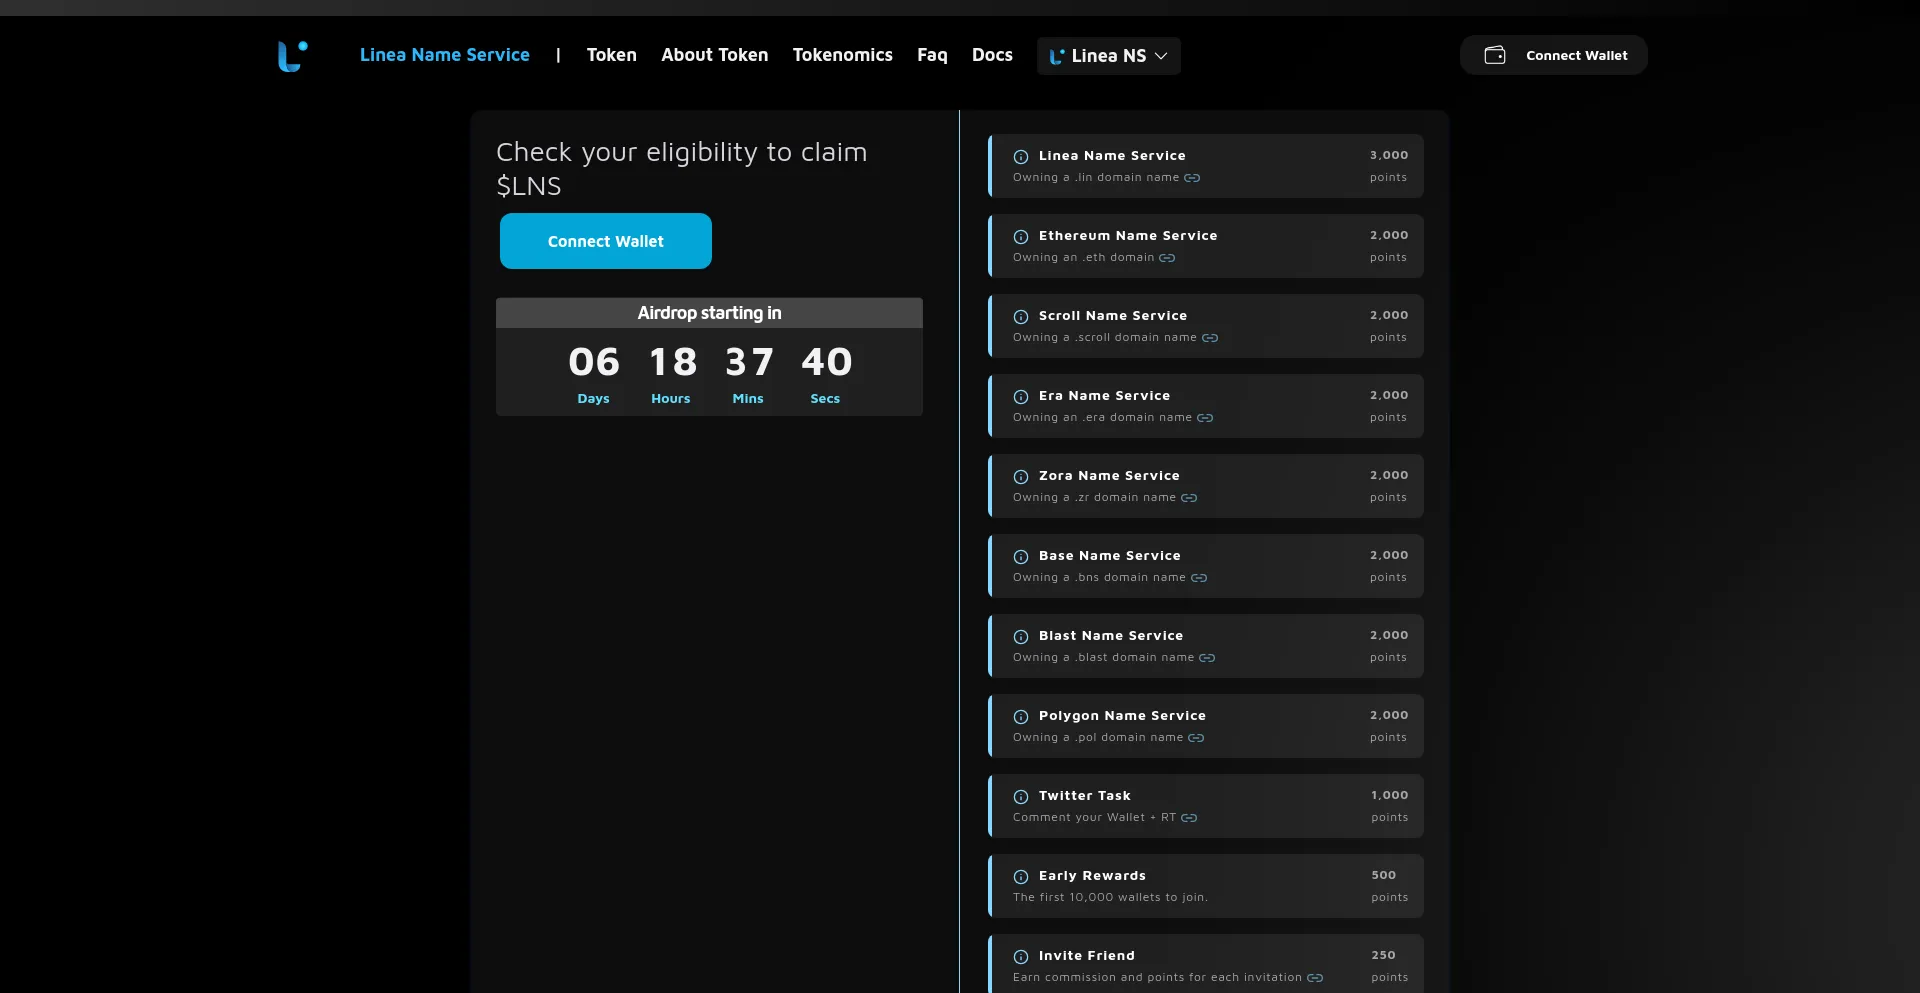Open link icon after Comment your Wallet + RT
This screenshot has height=993, width=1920.
pyautogui.click(x=1189, y=818)
